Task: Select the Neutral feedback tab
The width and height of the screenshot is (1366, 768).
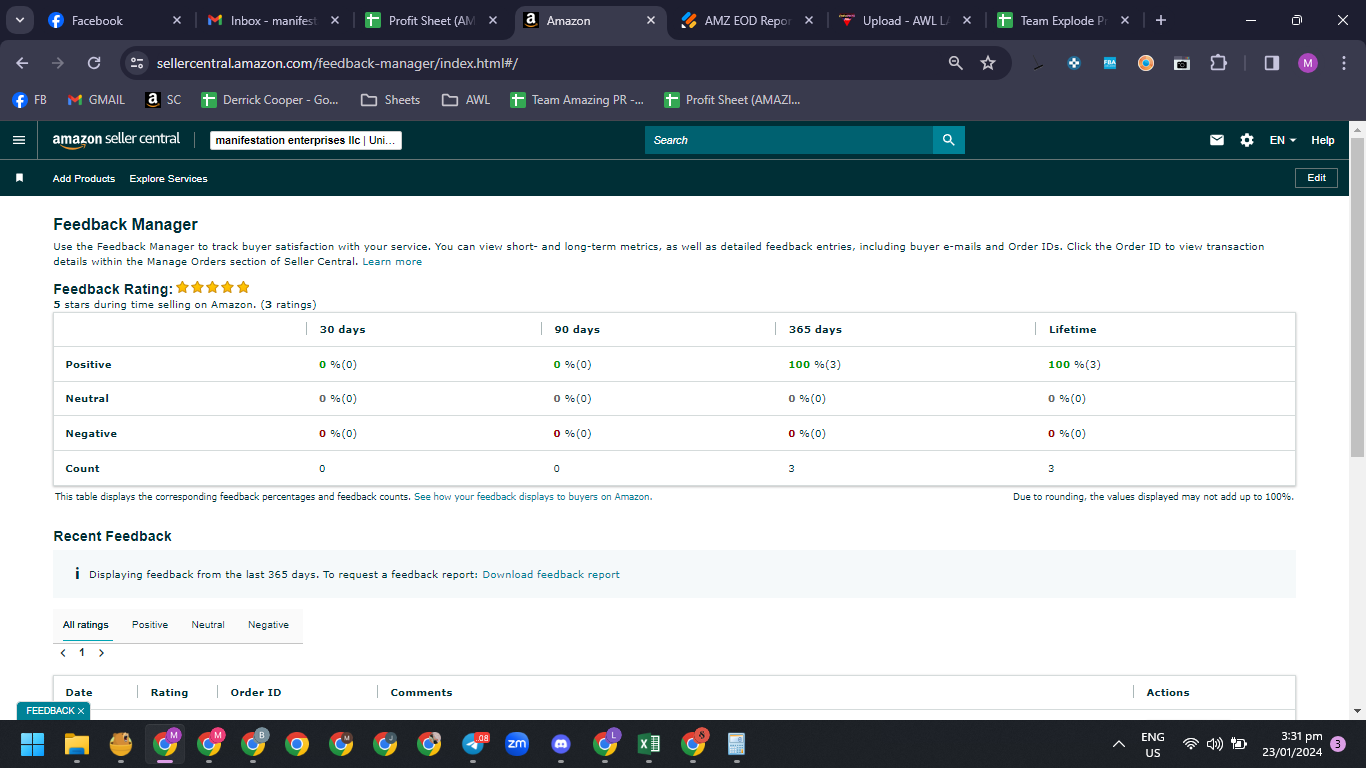Action: tap(208, 625)
